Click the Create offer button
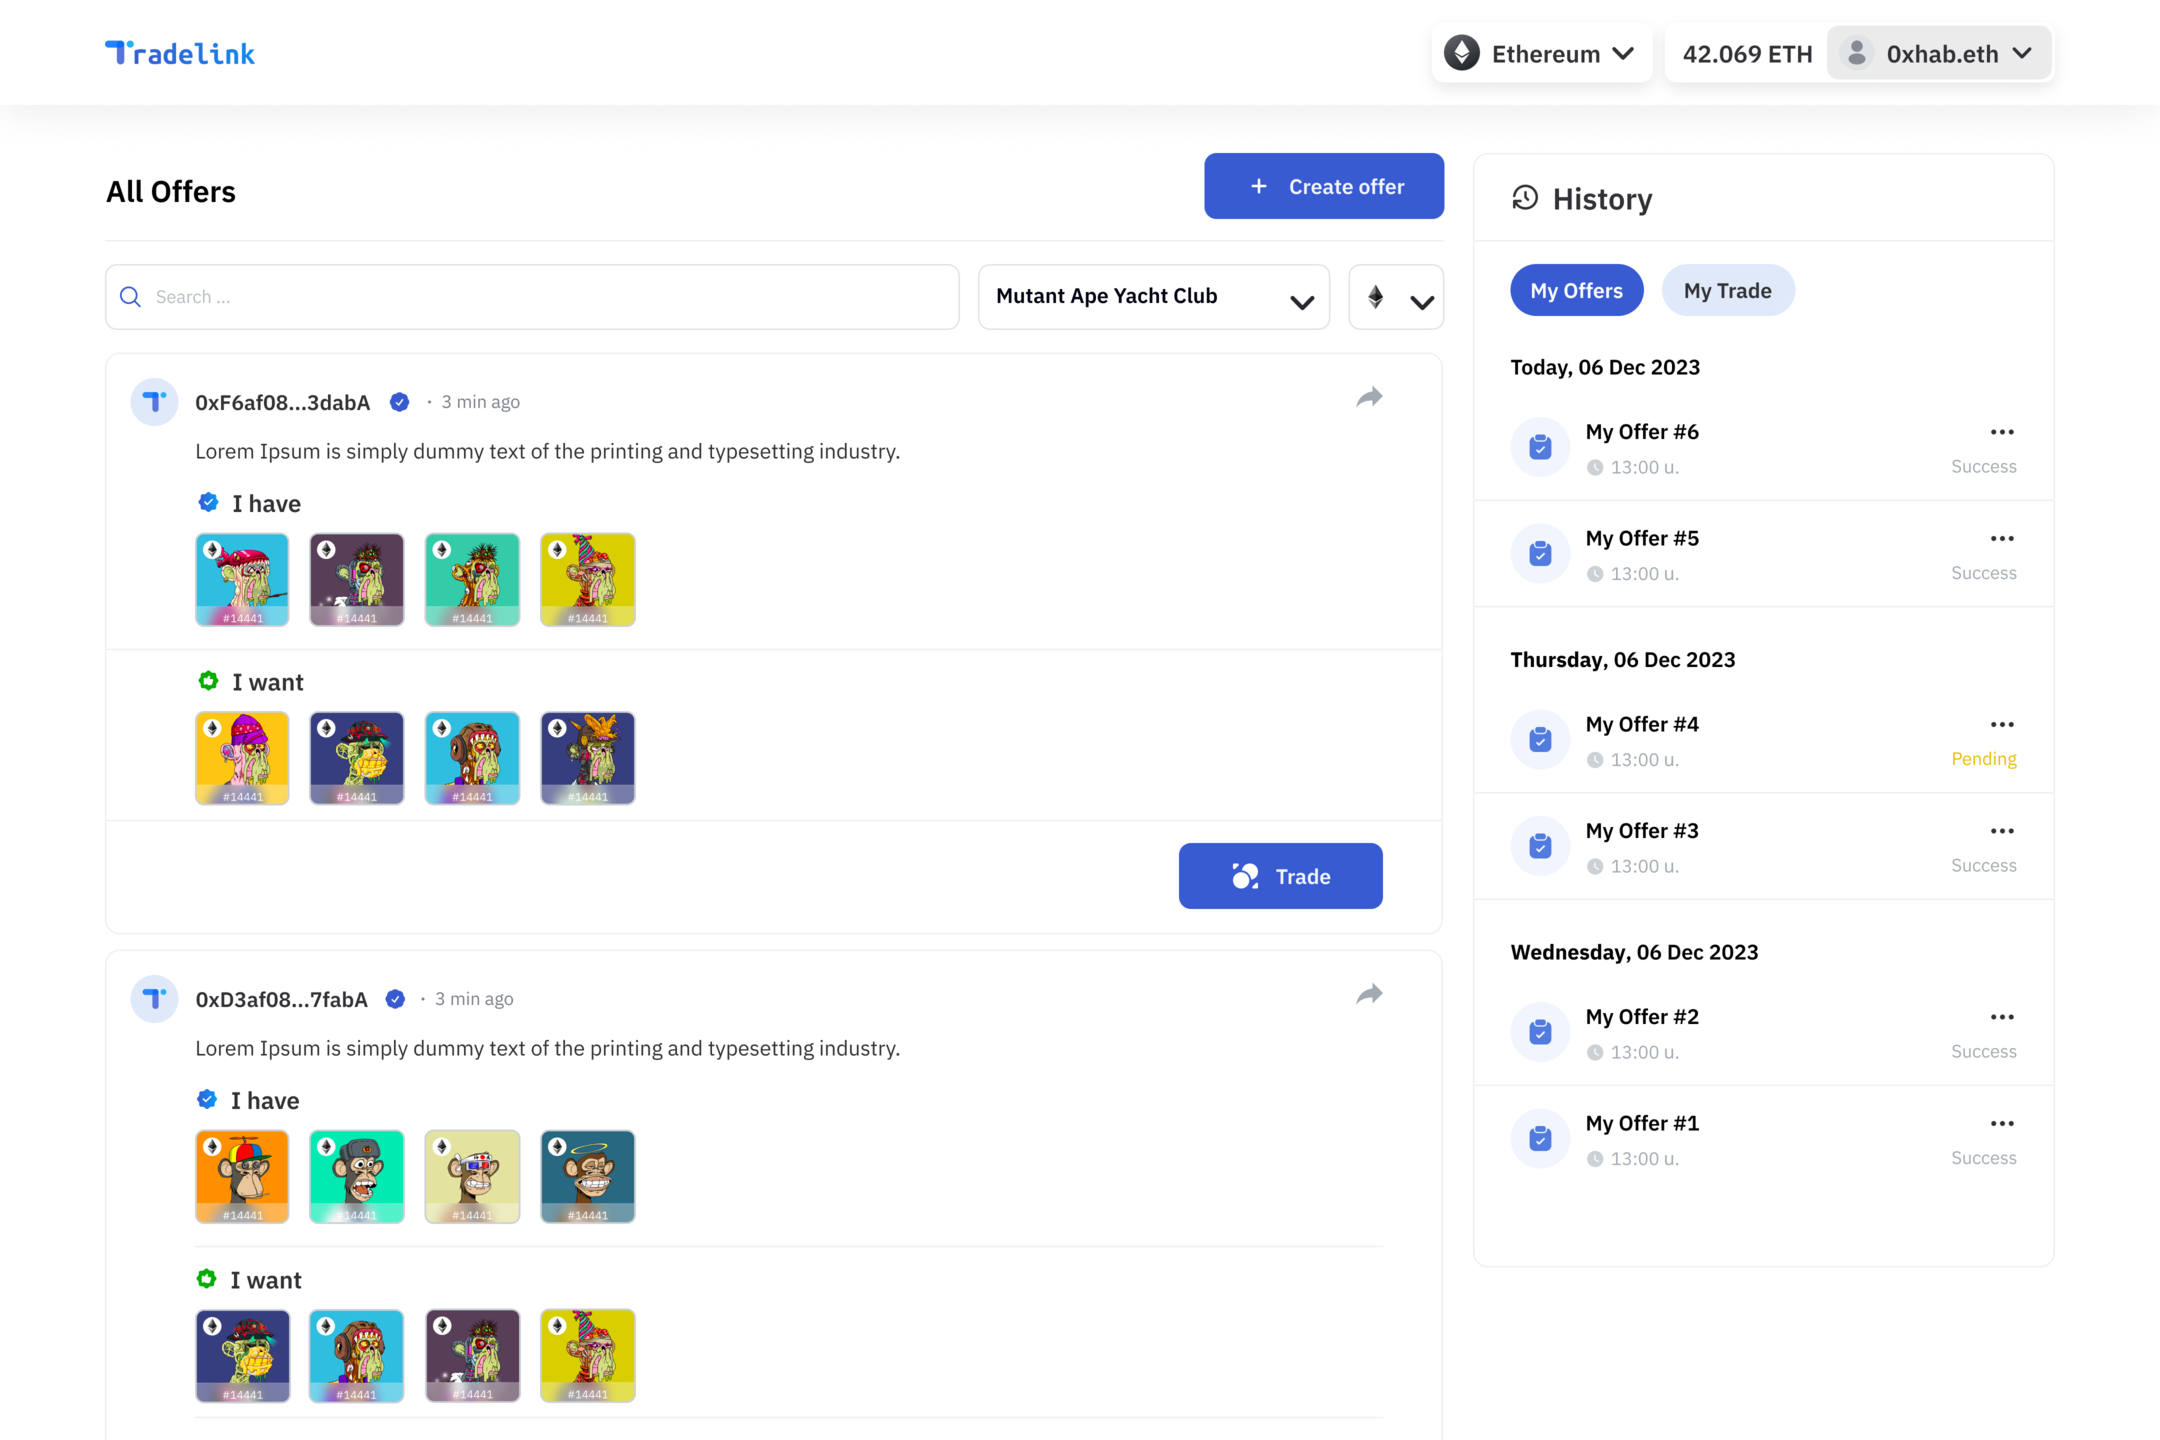The image size is (2160, 1440). [1323, 186]
